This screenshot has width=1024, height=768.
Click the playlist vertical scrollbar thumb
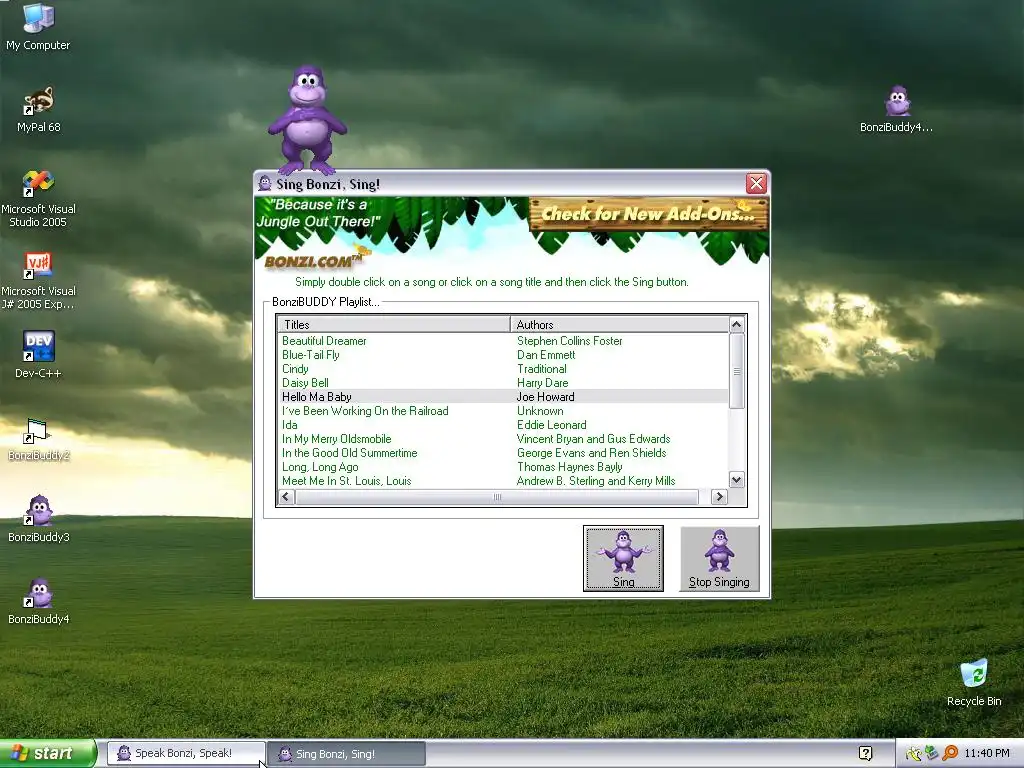(x=737, y=371)
